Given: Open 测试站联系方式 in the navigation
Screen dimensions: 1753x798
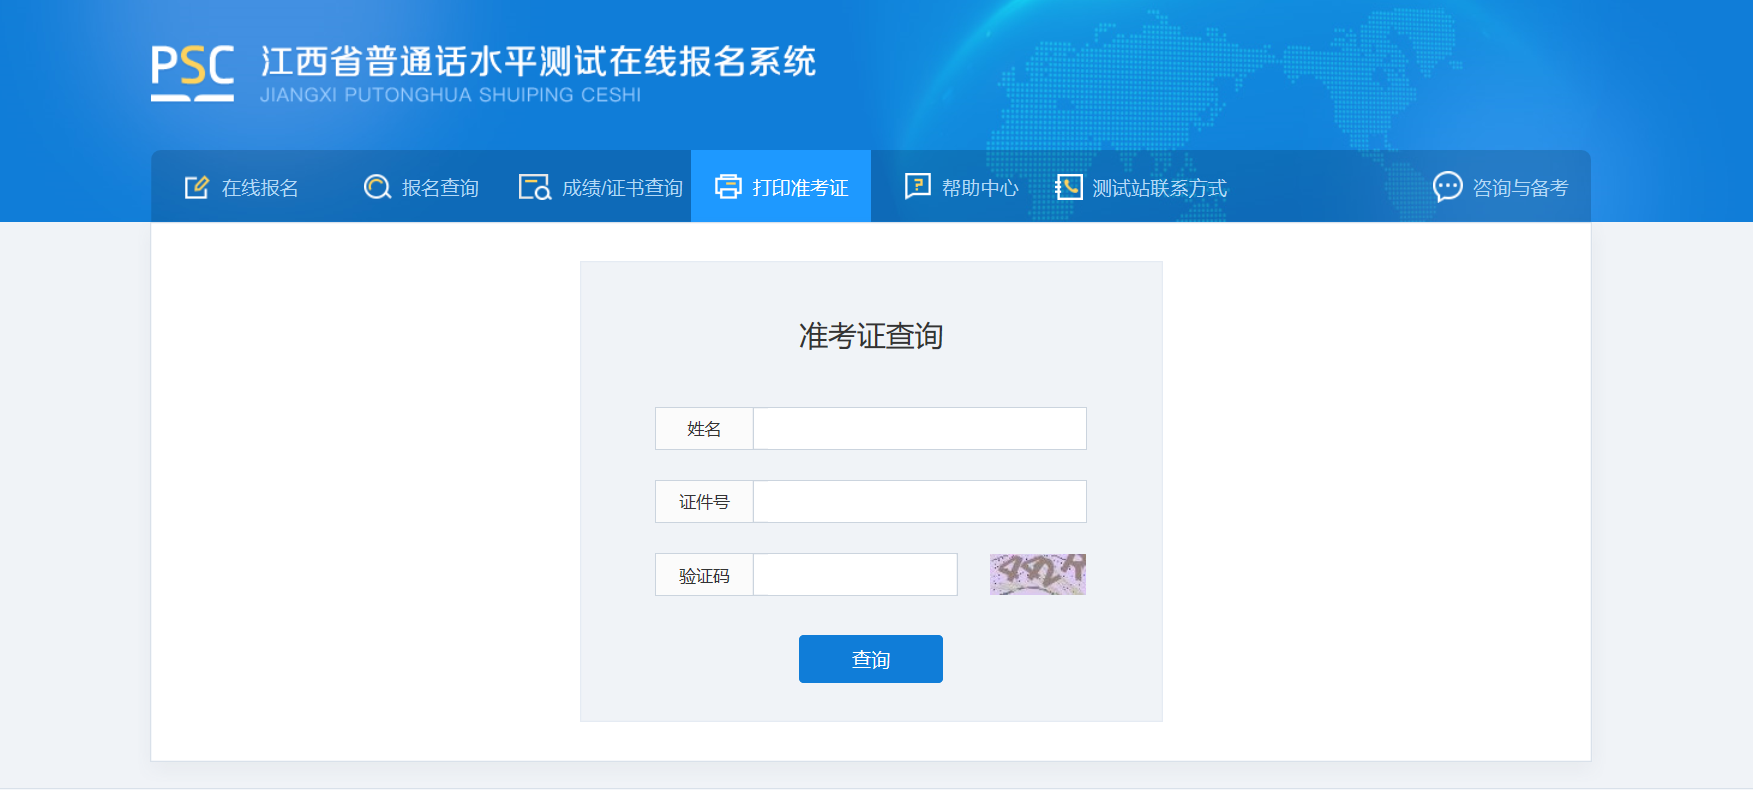Looking at the screenshot, I should coord(1141,187).
